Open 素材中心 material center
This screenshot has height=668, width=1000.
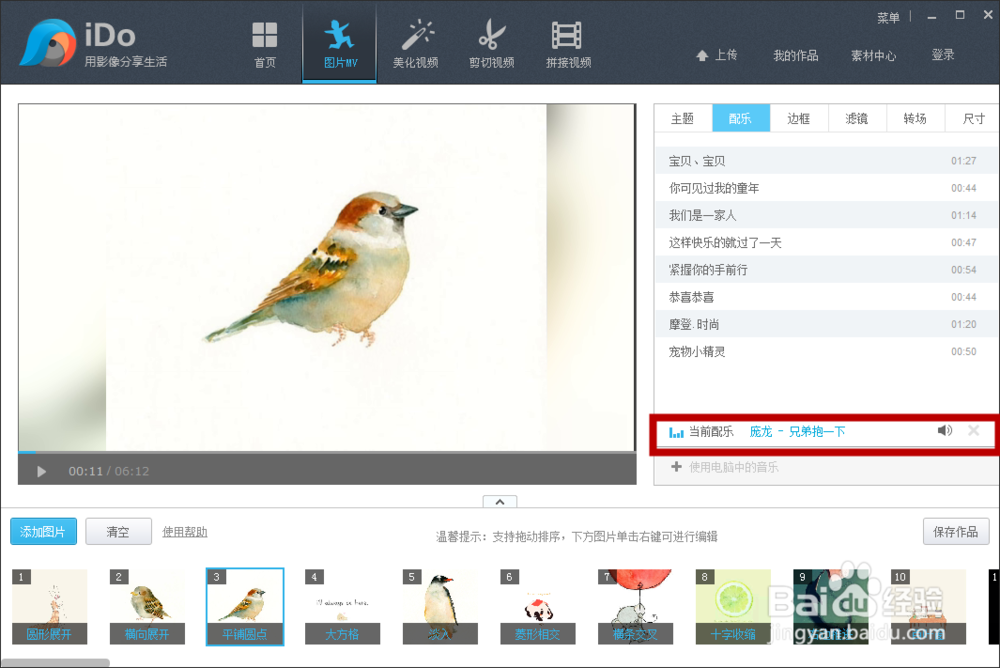(x=873, y=56)
